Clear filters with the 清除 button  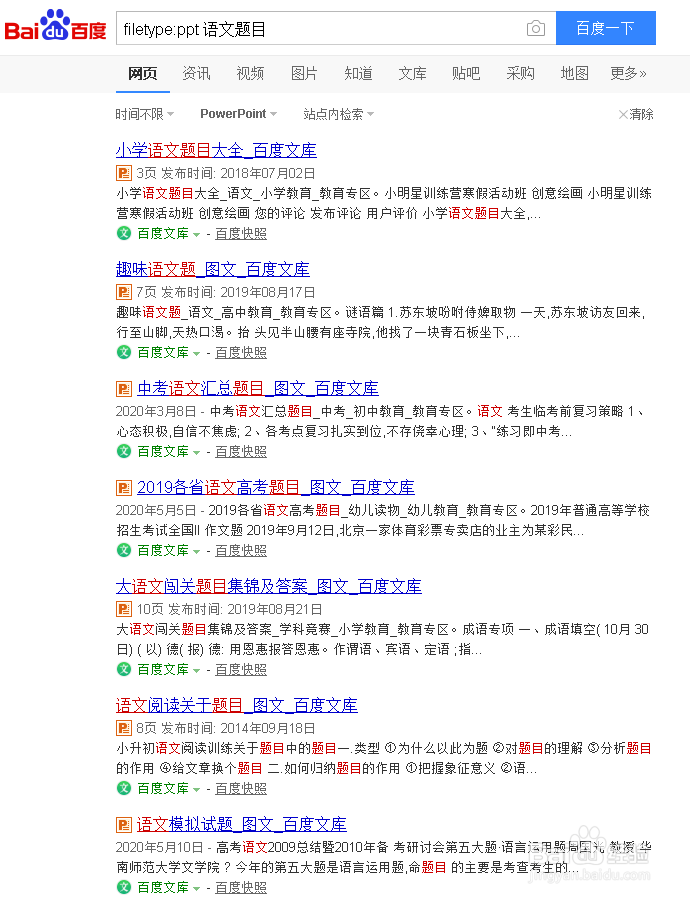coord(636,114)
